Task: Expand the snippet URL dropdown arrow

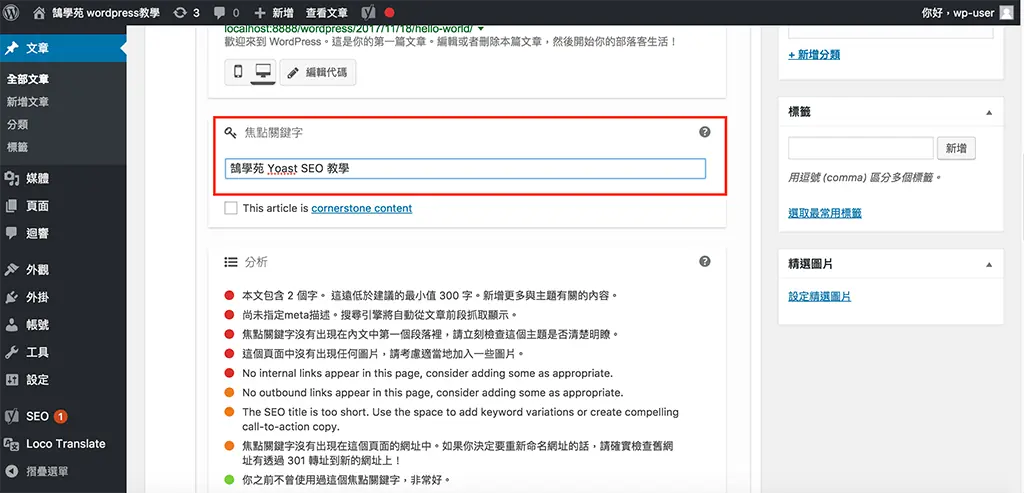Action: 481,29
